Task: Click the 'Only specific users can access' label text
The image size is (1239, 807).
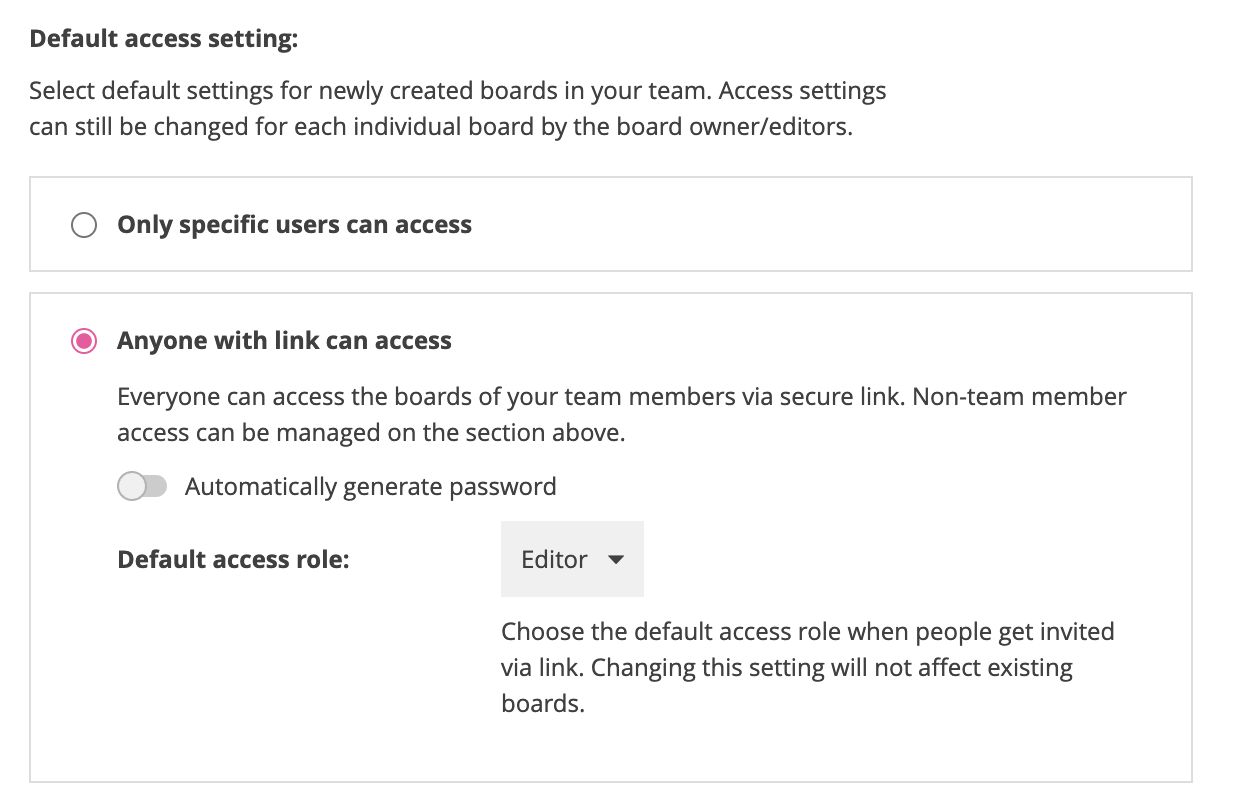Action: (294, 225)
